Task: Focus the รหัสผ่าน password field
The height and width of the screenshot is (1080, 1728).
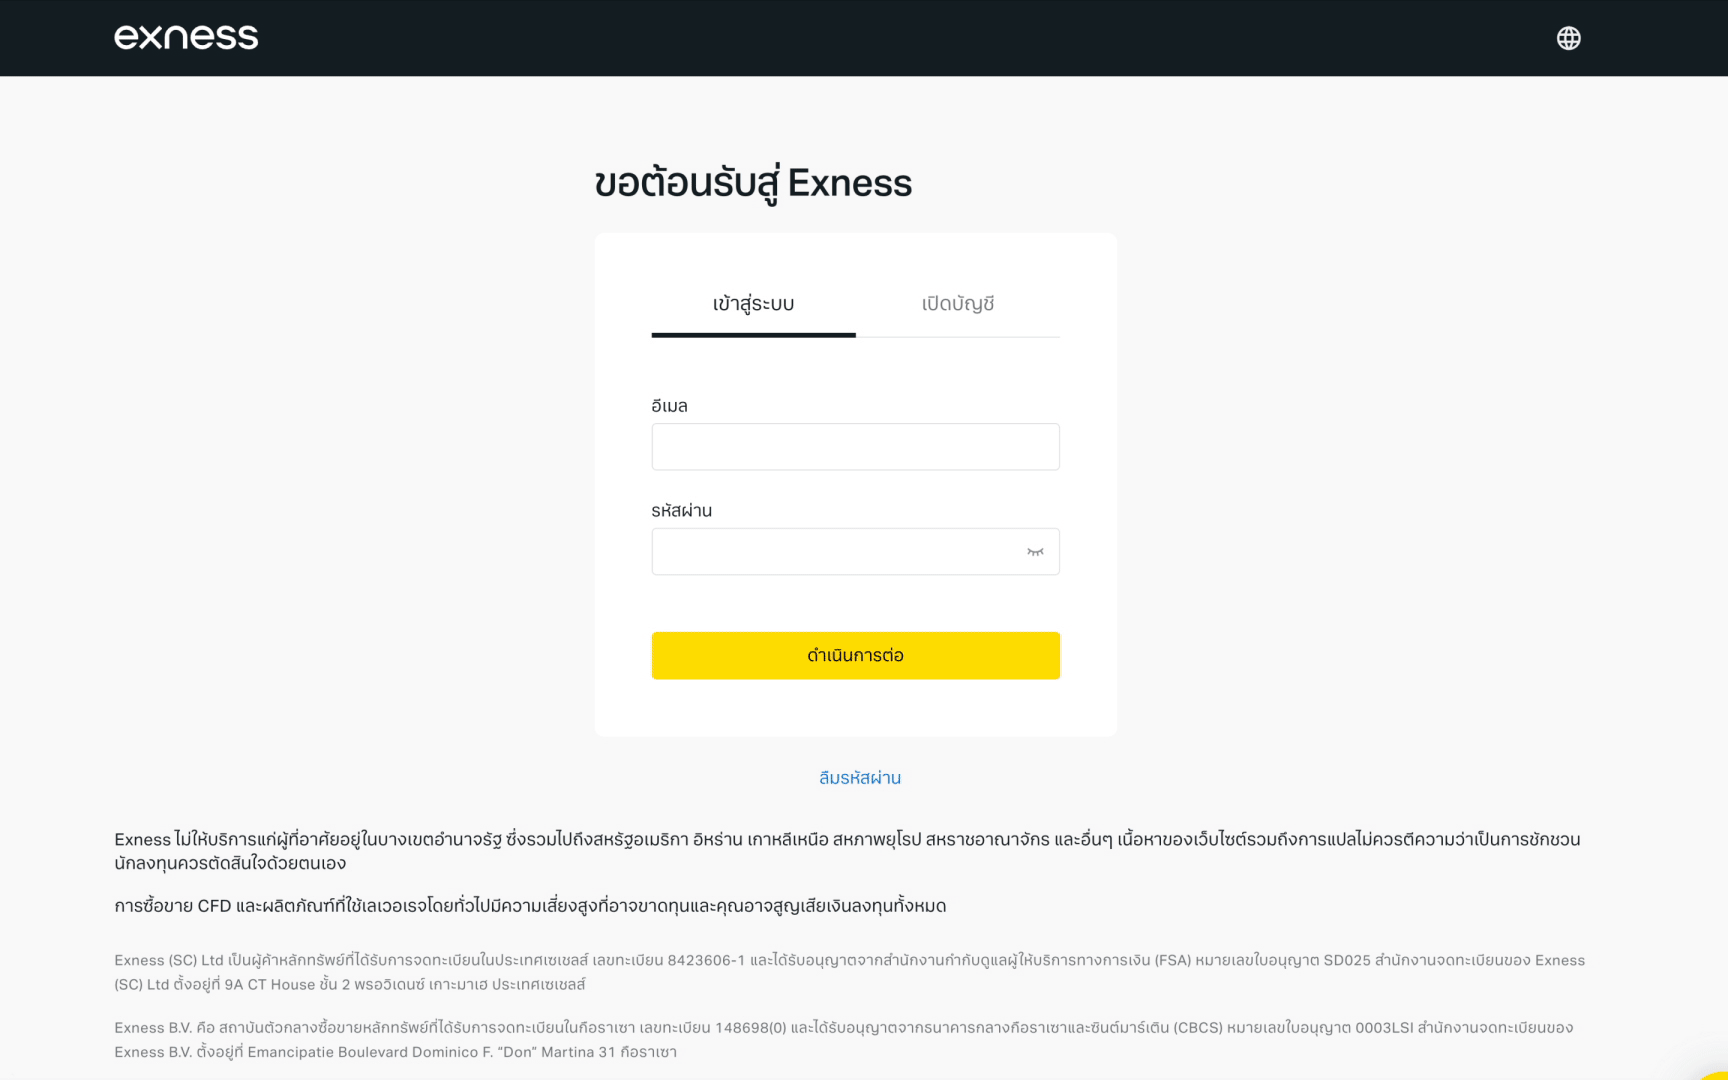Action: click(x=835, y=552)
